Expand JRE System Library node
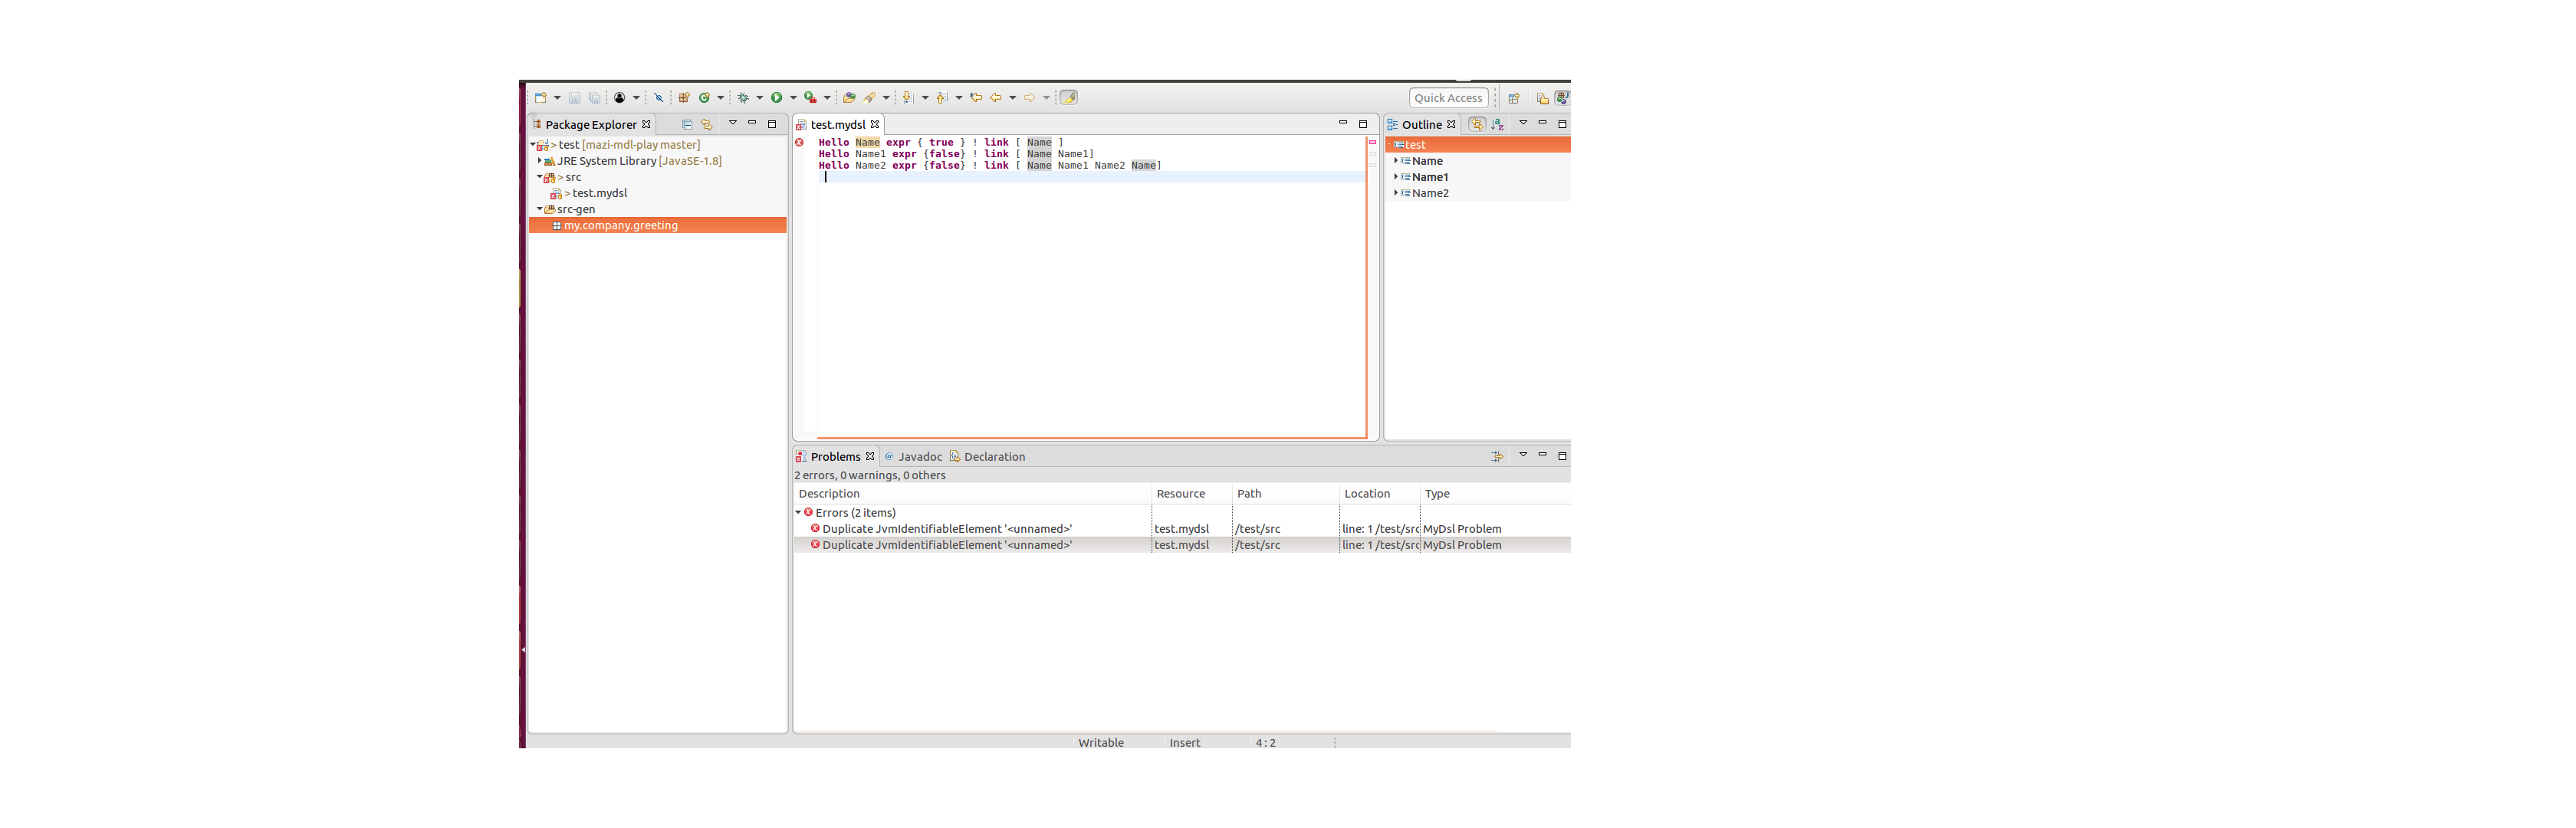This screenshot has width=2576, height=828. click(x=539, y=161)
